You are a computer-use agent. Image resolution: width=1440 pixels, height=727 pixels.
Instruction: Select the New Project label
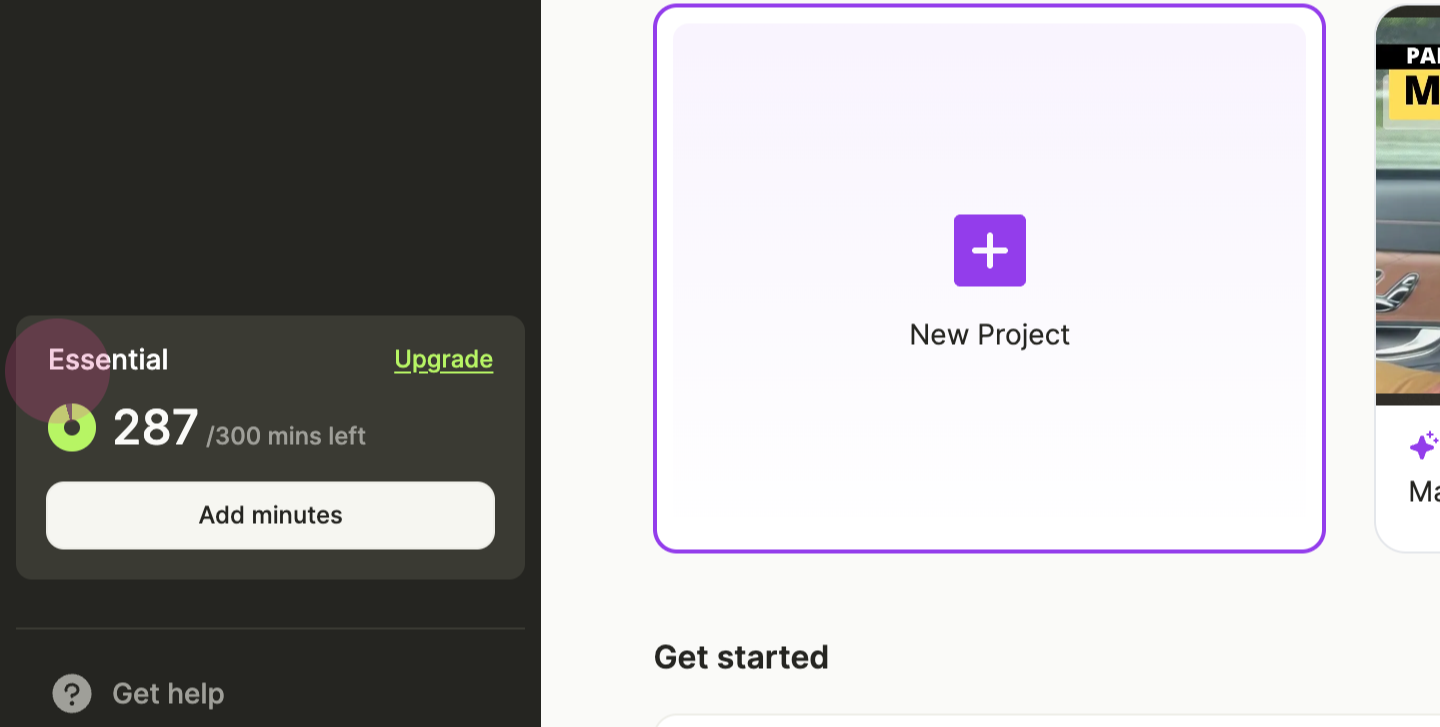pyautogui.click(x=989, y=334)
